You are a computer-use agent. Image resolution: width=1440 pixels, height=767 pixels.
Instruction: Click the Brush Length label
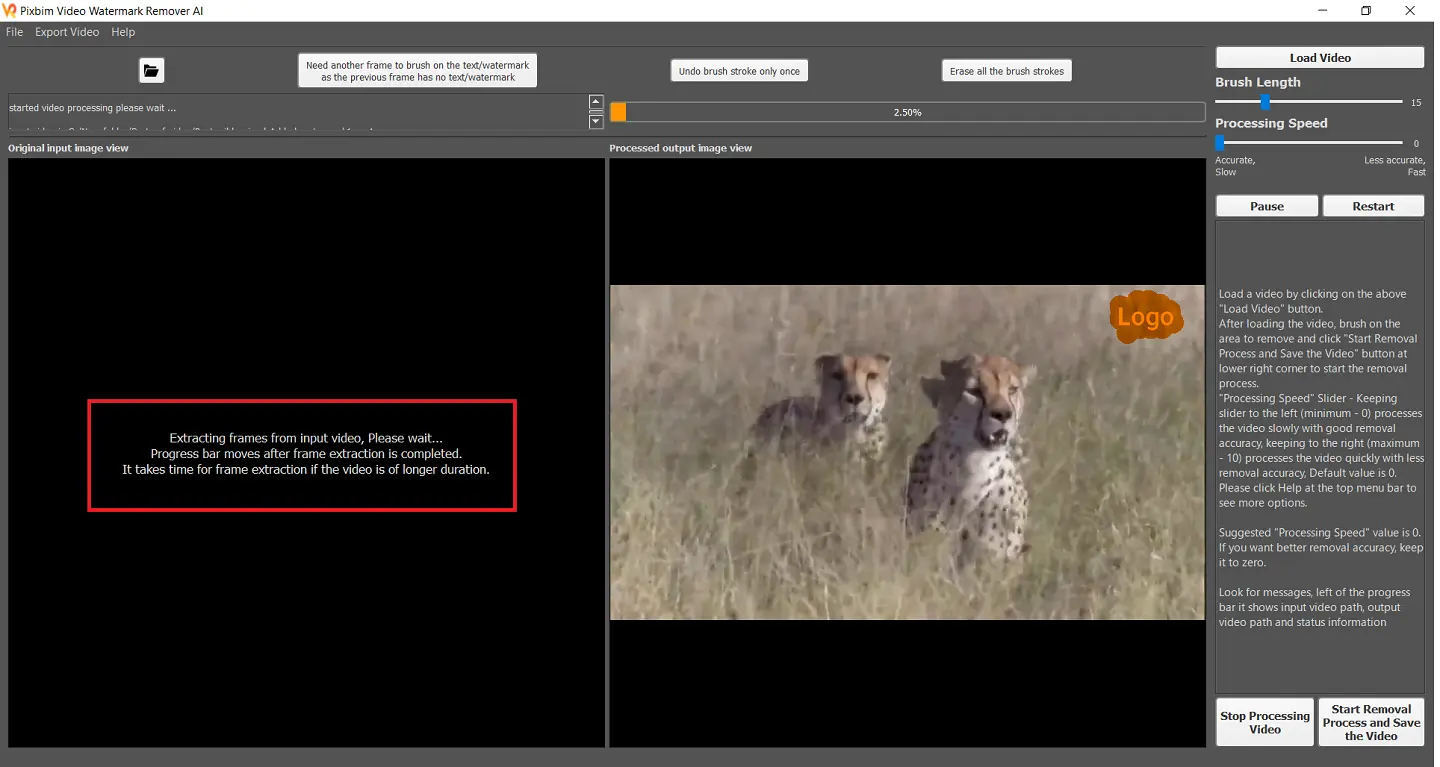click(x=1258, y=82)
